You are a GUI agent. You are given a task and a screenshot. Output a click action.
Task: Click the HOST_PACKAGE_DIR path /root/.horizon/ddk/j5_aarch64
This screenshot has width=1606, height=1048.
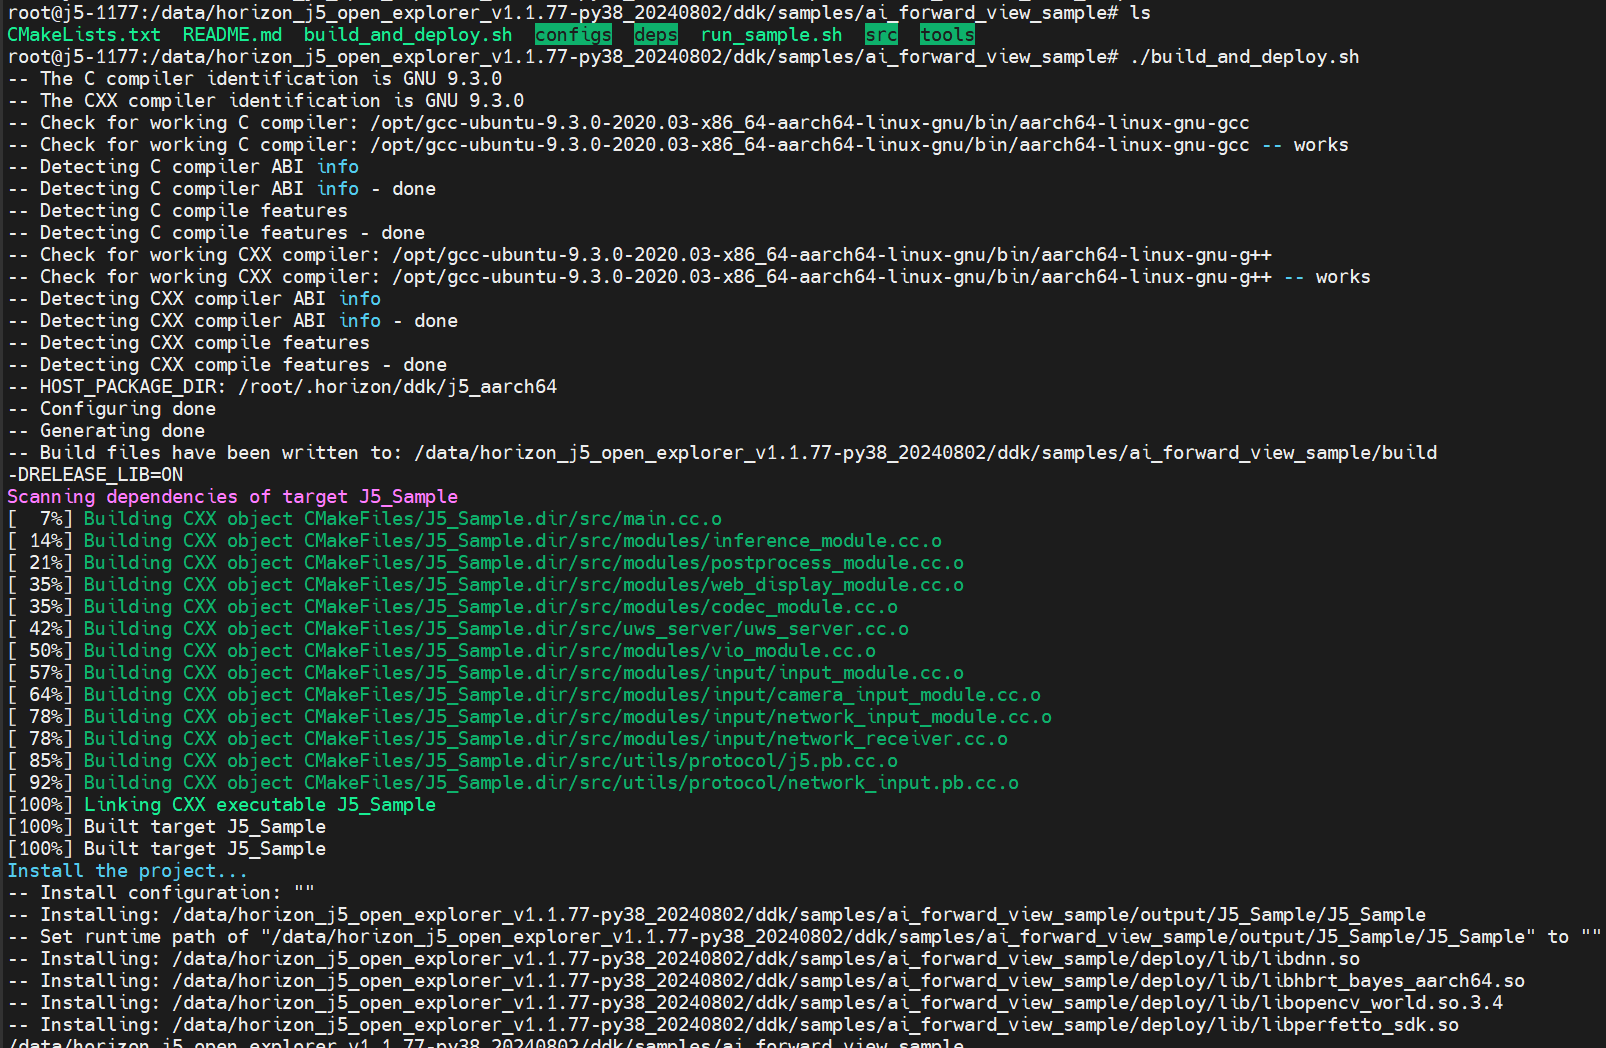(397, 387)
